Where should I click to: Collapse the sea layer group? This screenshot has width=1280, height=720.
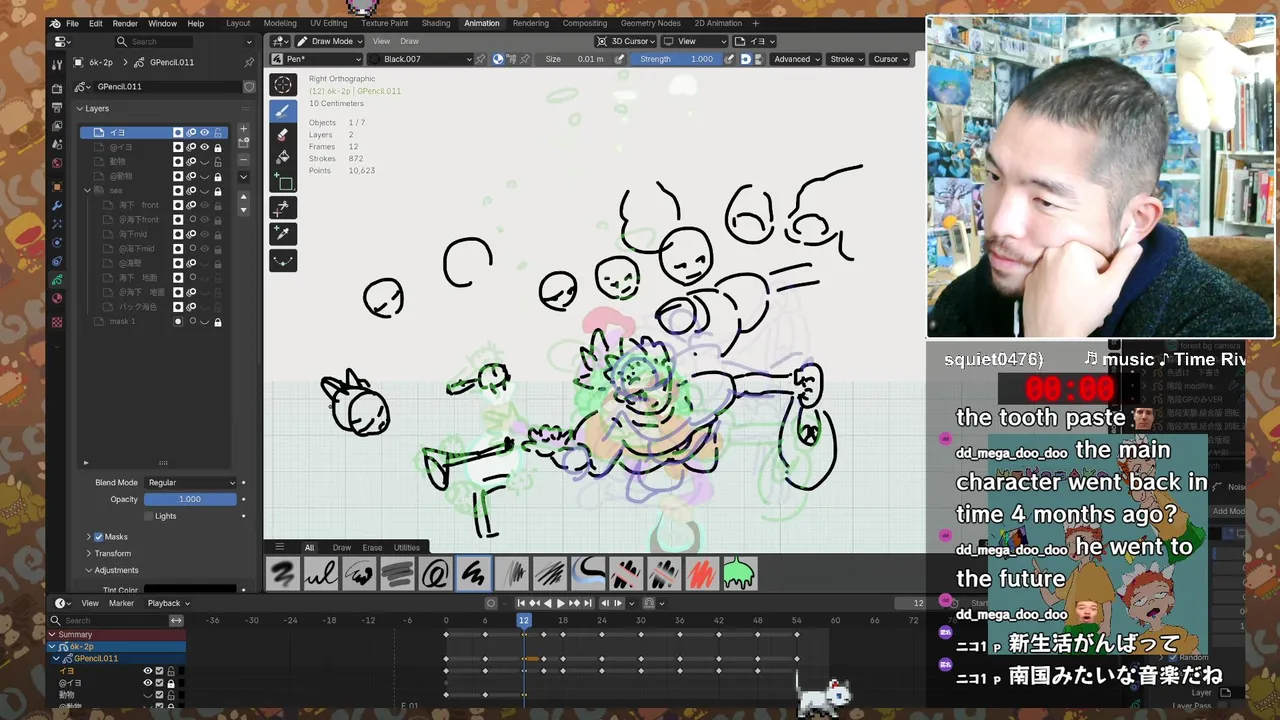(x=88, y=190)
